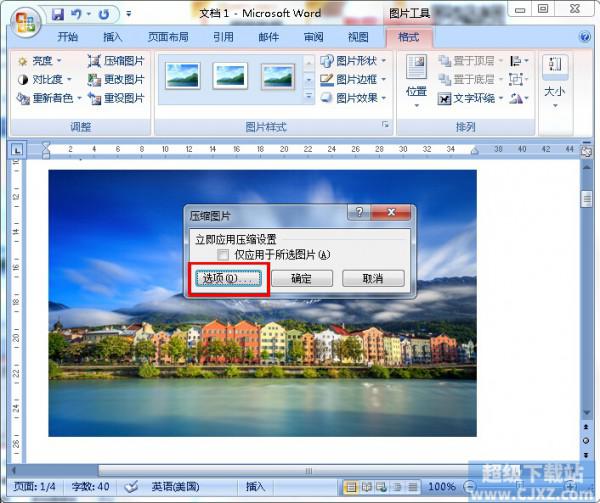Open the Picture Shape (图片形状) menu
The height and width of the screenshot is (503, 600).
(x=352, y=60)
